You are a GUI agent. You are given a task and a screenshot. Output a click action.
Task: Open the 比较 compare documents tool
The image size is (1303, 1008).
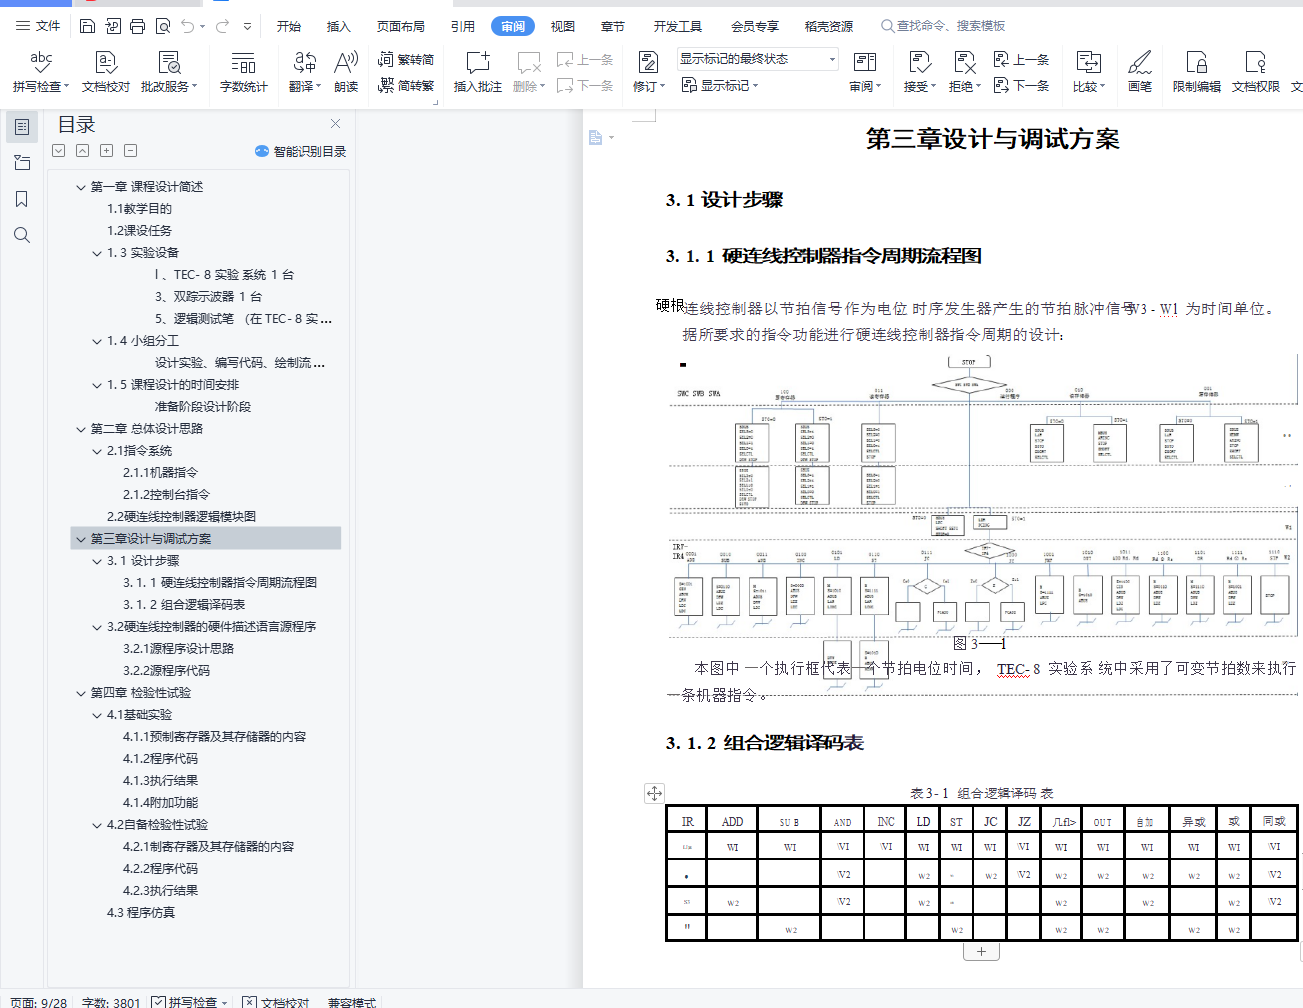(x=1089, y=73)
